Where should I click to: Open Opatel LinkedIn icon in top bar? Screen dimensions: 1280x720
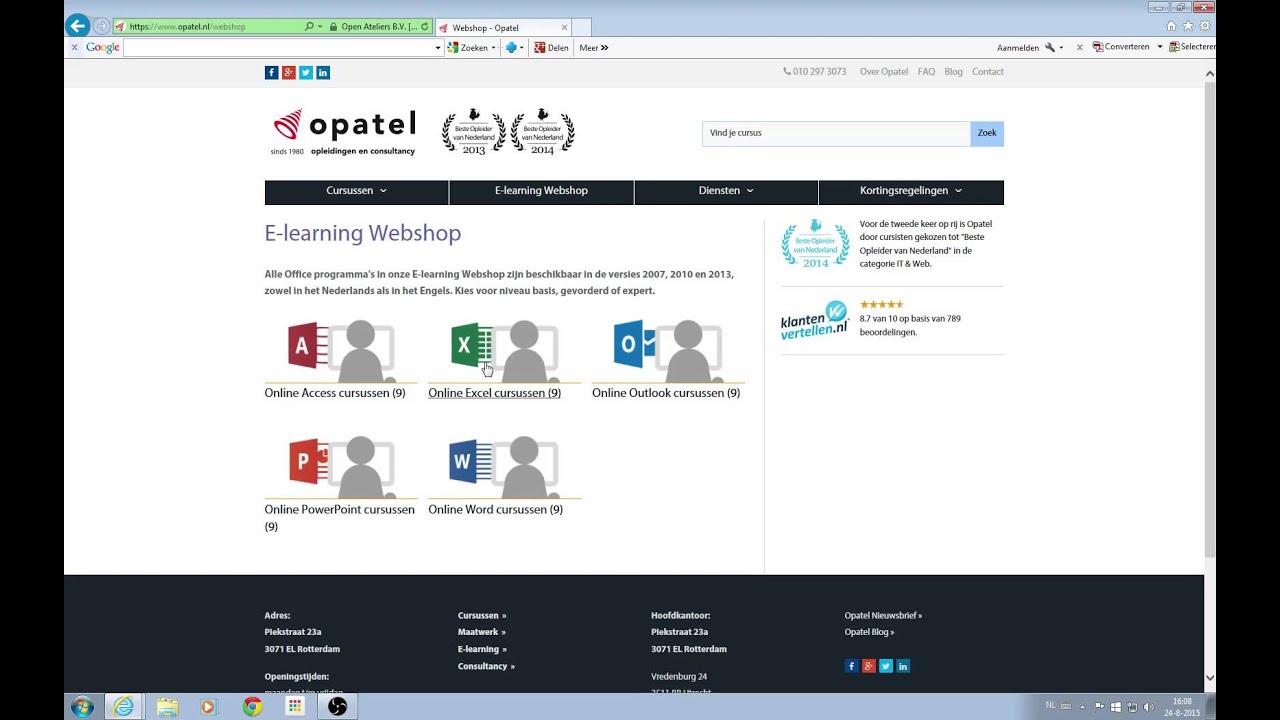[323, 72]
